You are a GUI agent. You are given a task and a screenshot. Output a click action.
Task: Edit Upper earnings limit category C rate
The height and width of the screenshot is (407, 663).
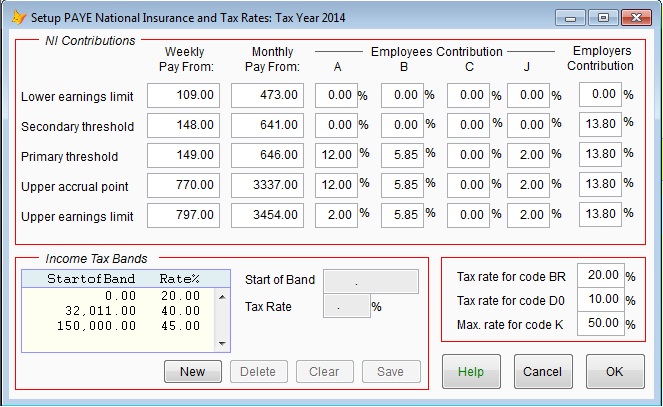point(468,215)
